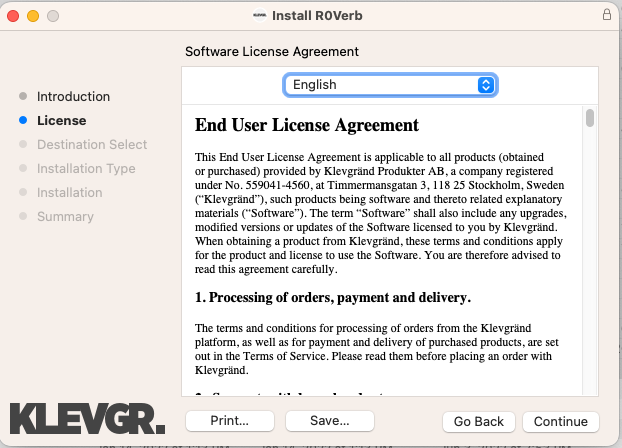Open the English language dropdown
Screen dimensions: 622x448
[390, 85]
